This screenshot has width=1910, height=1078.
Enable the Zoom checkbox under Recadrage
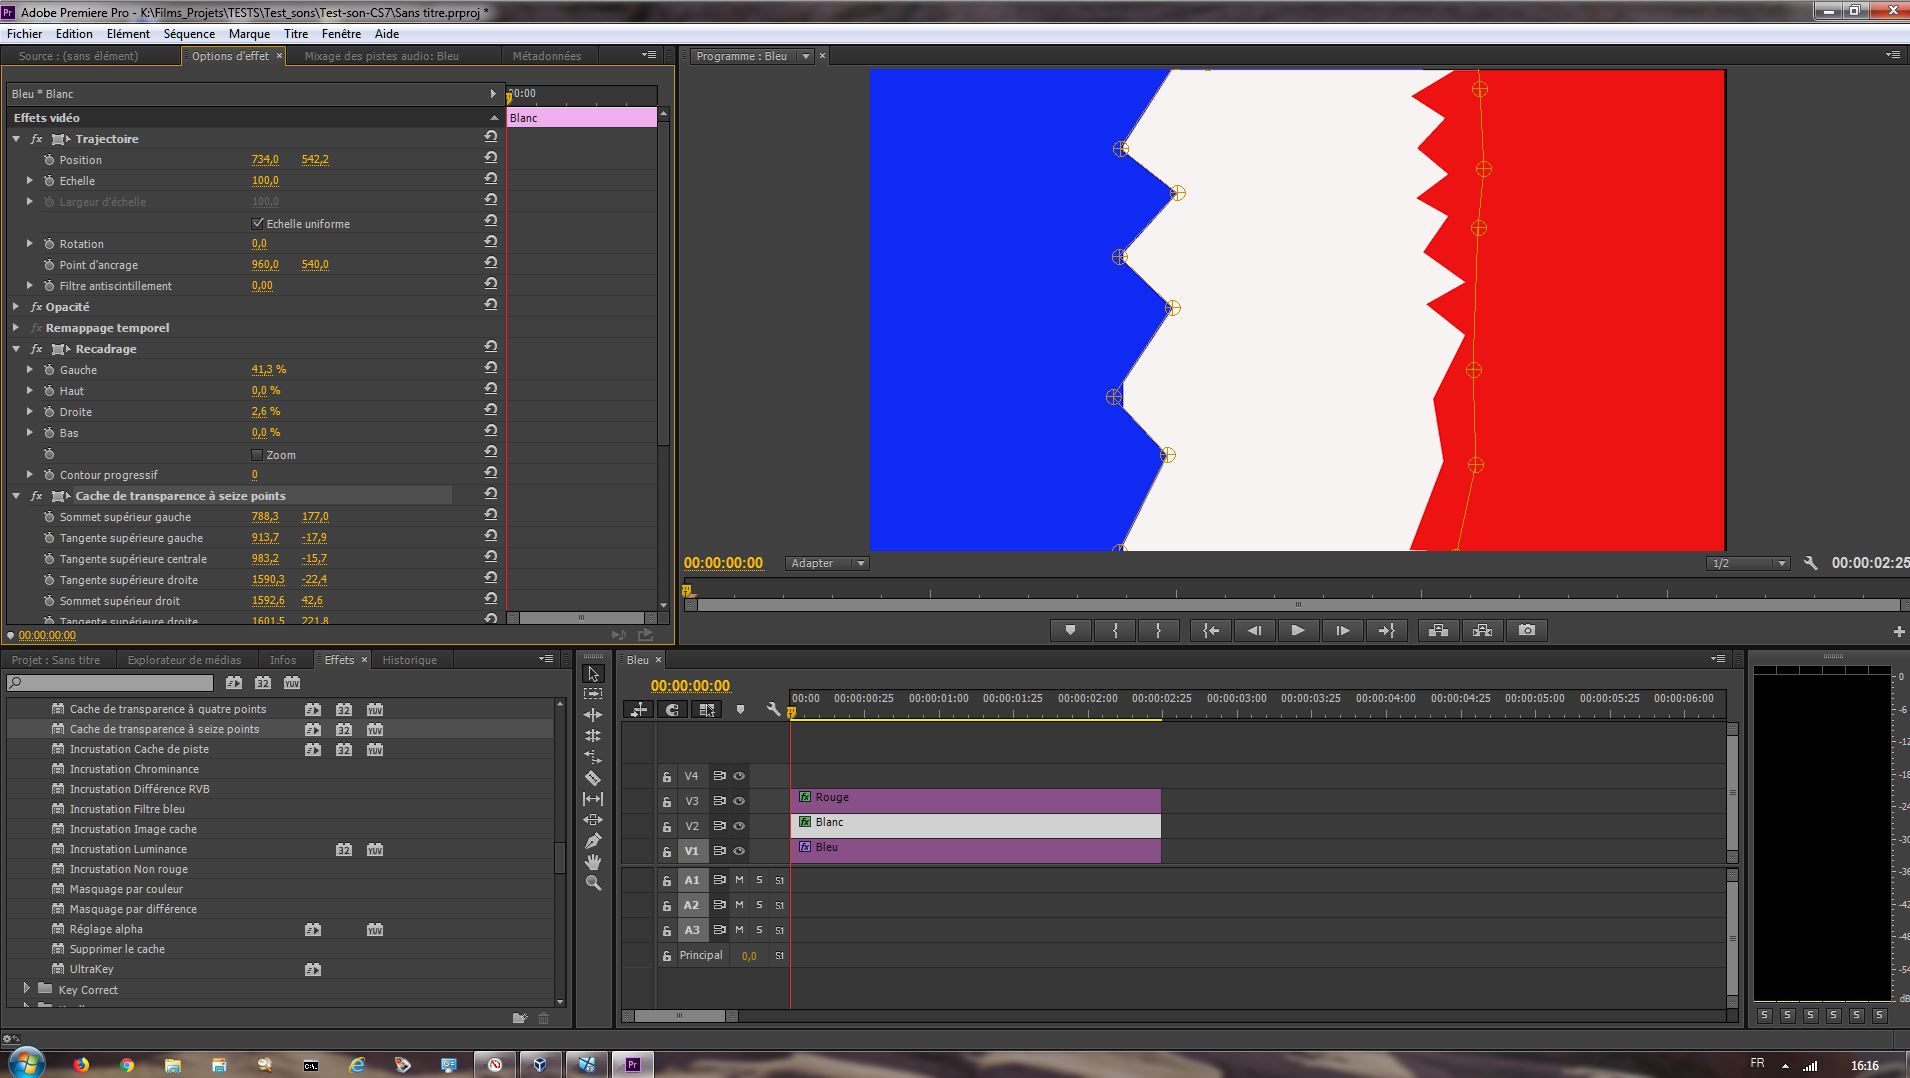[258, 455]
